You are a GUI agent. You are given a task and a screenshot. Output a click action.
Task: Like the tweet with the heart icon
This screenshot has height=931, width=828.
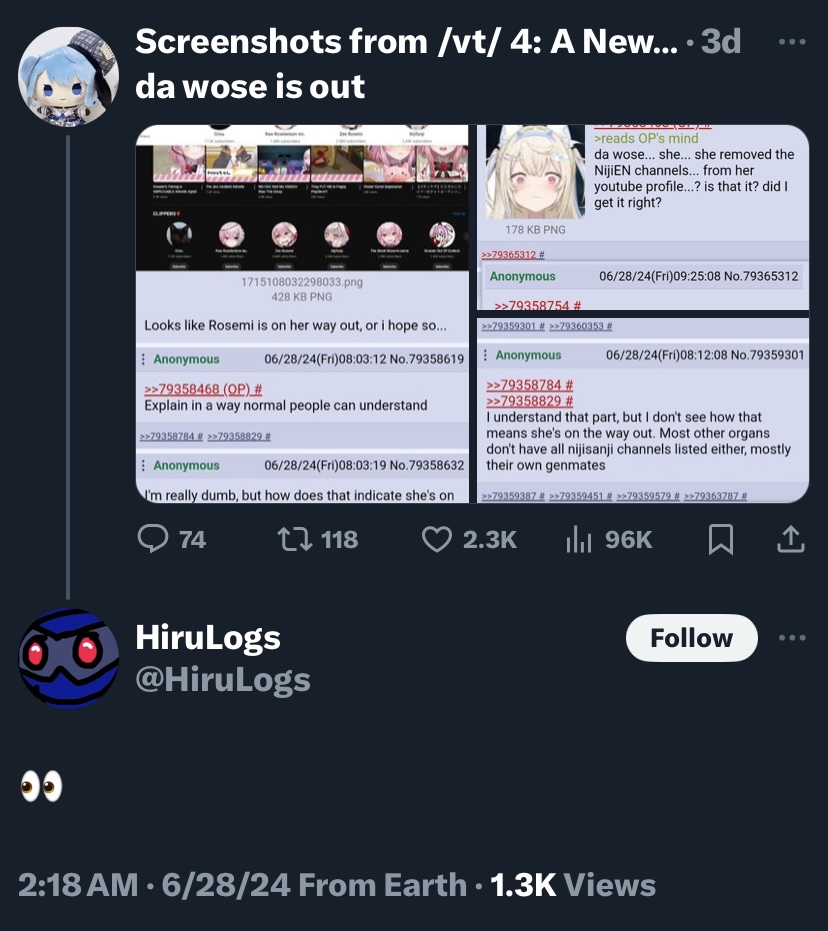tap(437, 539)
